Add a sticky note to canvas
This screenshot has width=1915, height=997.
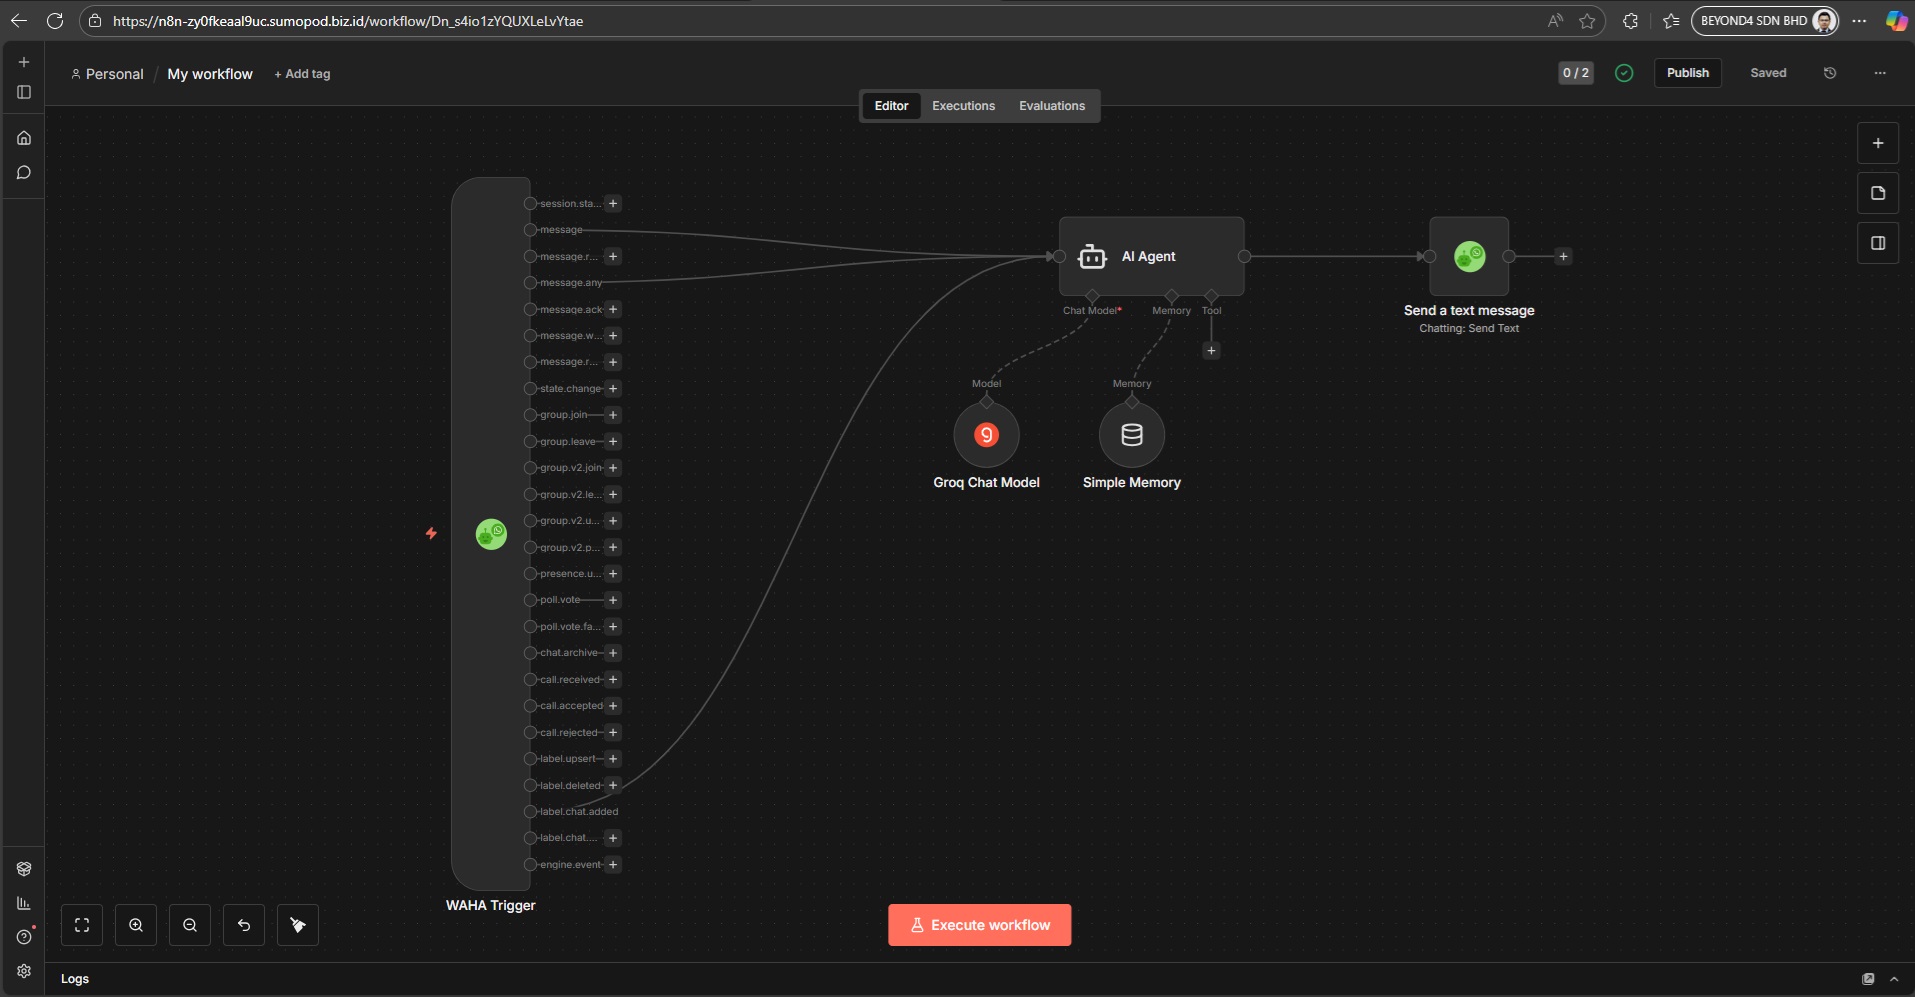(1877, 193)
